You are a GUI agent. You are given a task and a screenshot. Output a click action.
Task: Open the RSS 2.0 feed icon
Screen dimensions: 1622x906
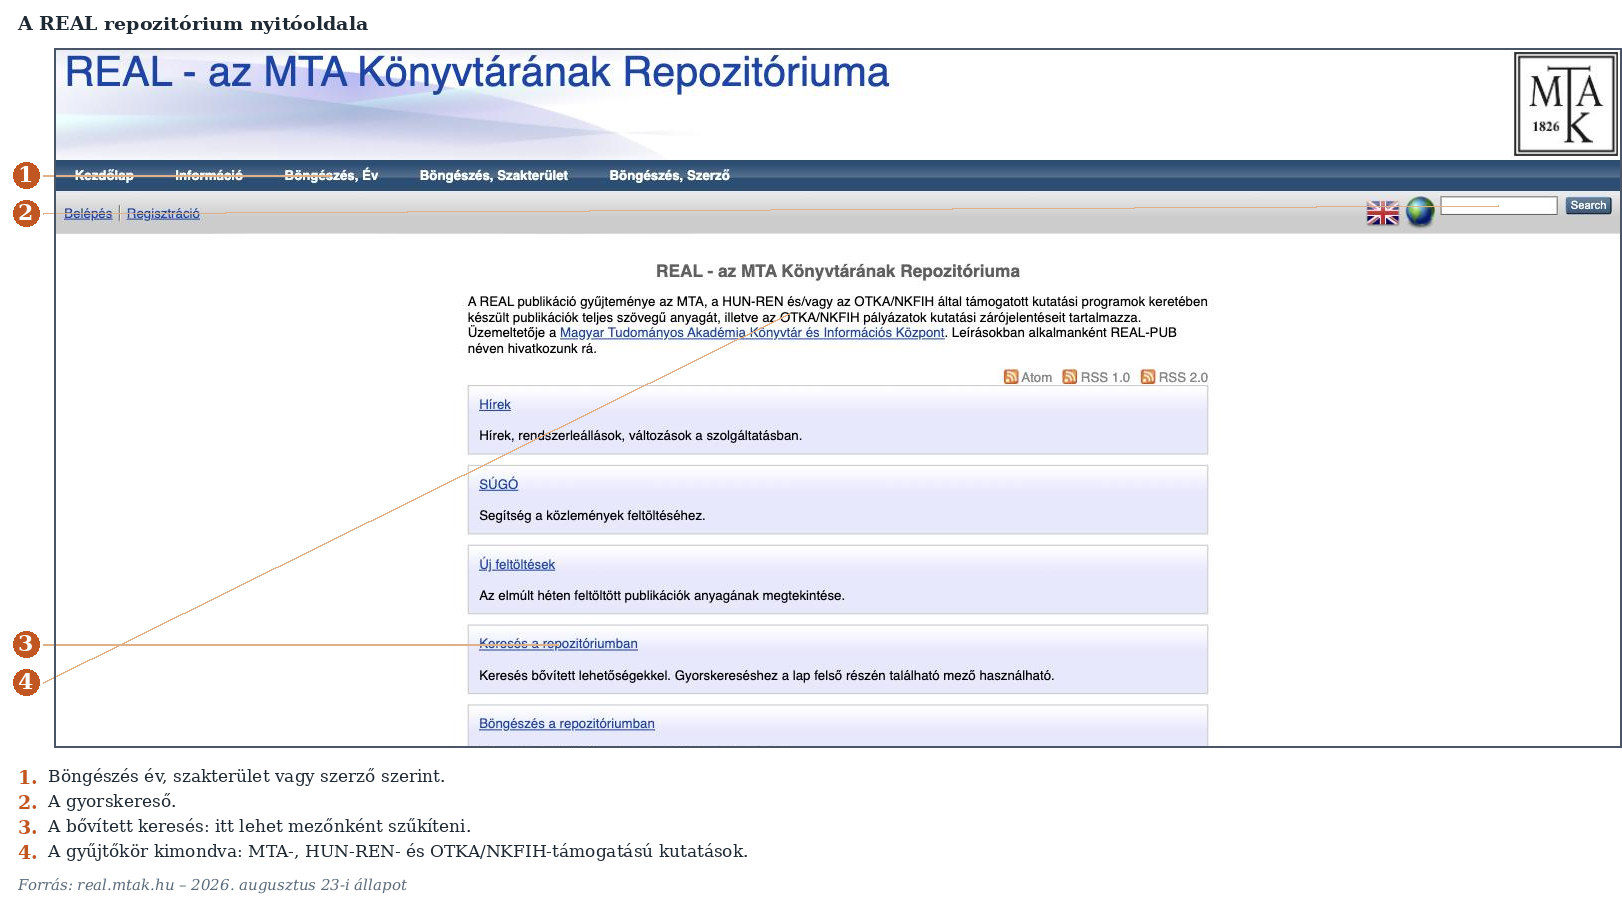point(1148,377)
